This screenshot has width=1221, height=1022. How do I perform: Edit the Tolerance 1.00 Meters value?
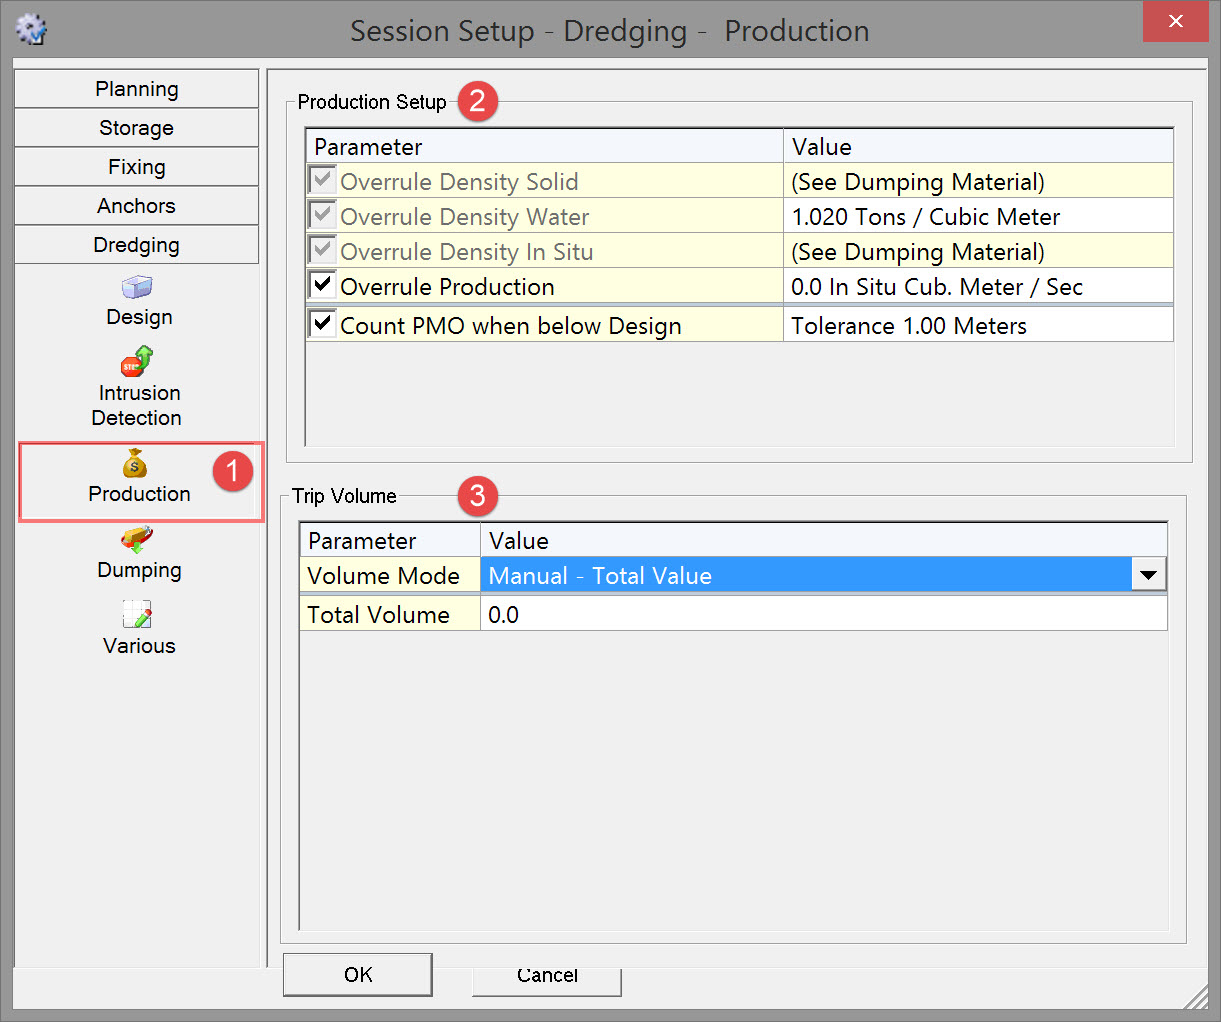977,326
